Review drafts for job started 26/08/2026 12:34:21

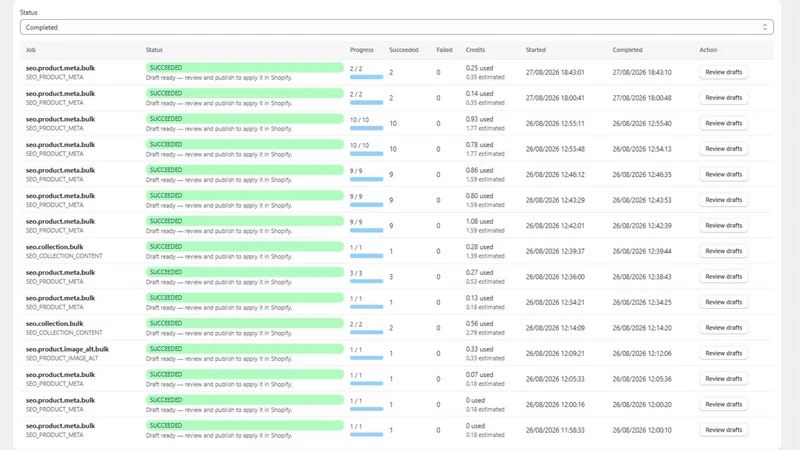coord(723,302)
